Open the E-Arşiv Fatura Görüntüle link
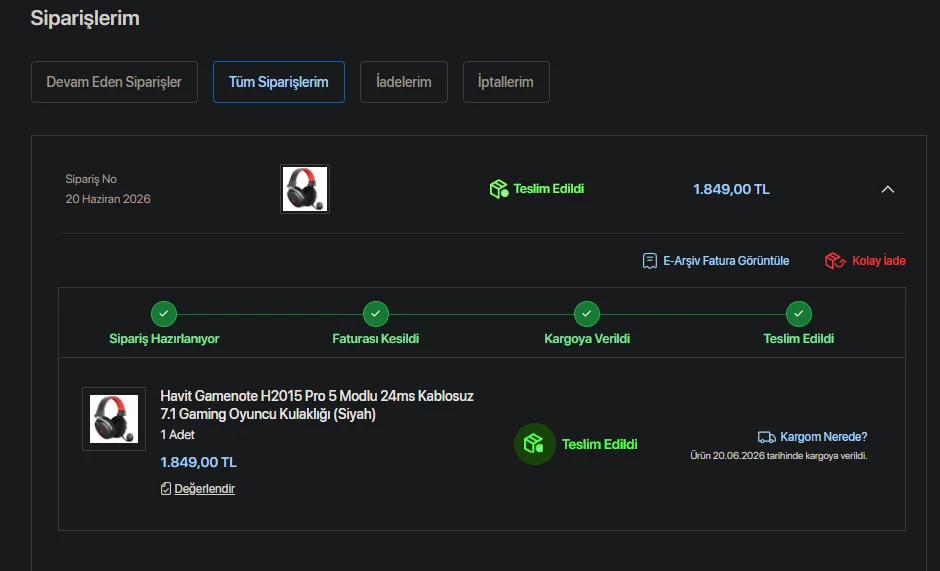940x571 pixels. 726,261
